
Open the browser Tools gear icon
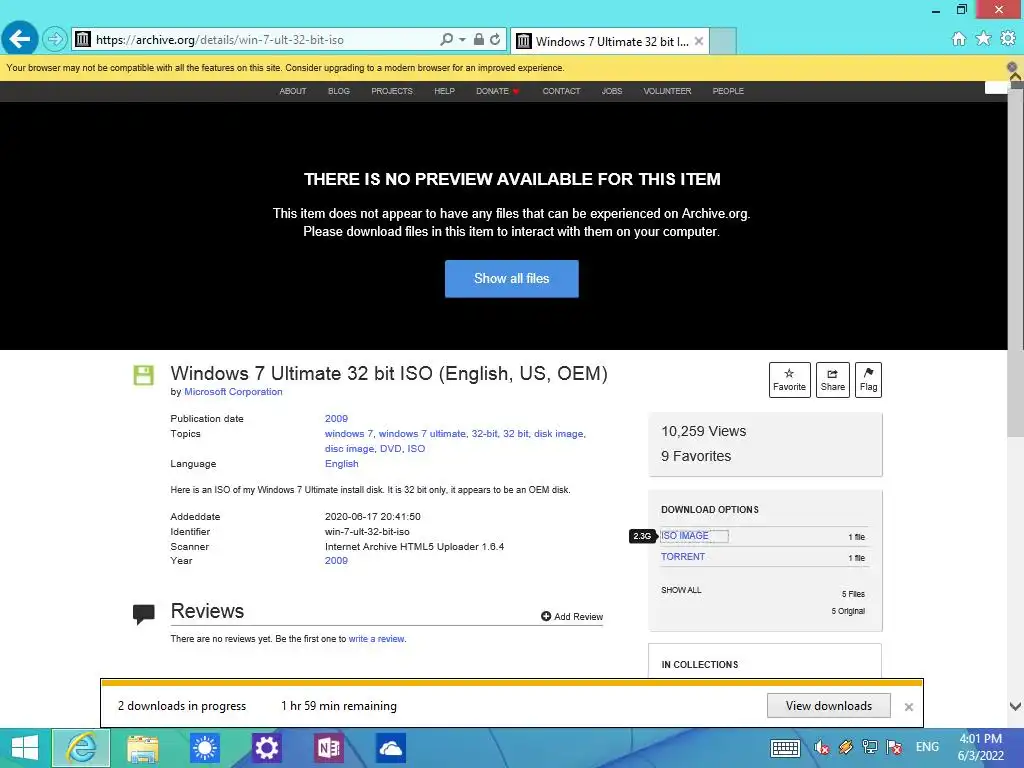click(1008, 39)
